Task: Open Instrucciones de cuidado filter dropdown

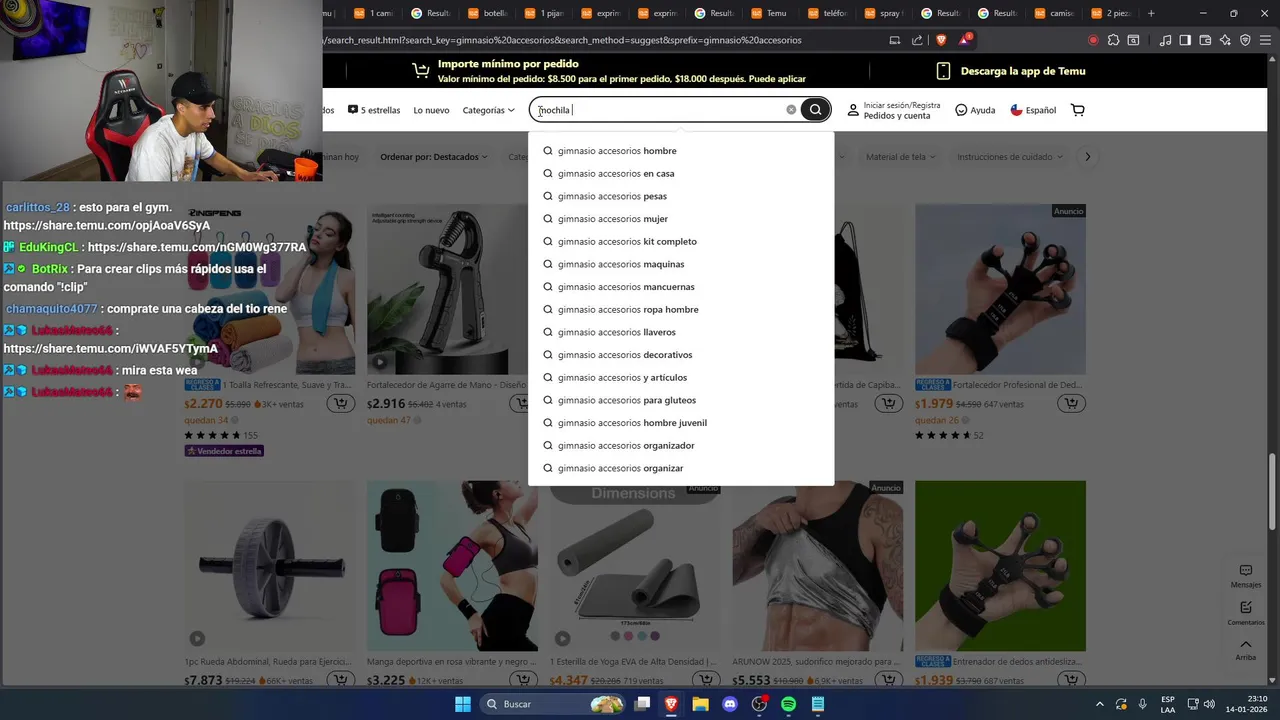Action: pos(1010,157)
